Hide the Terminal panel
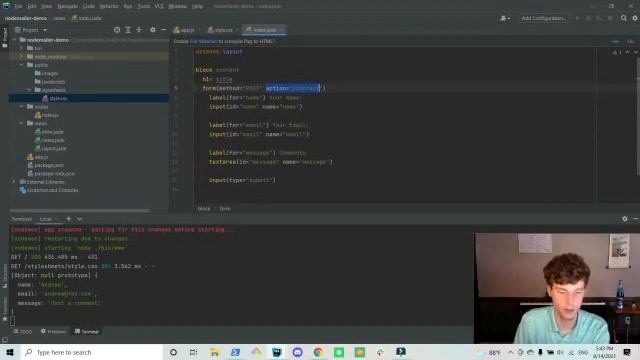This screenshot has height=360, width=640. 636,219
